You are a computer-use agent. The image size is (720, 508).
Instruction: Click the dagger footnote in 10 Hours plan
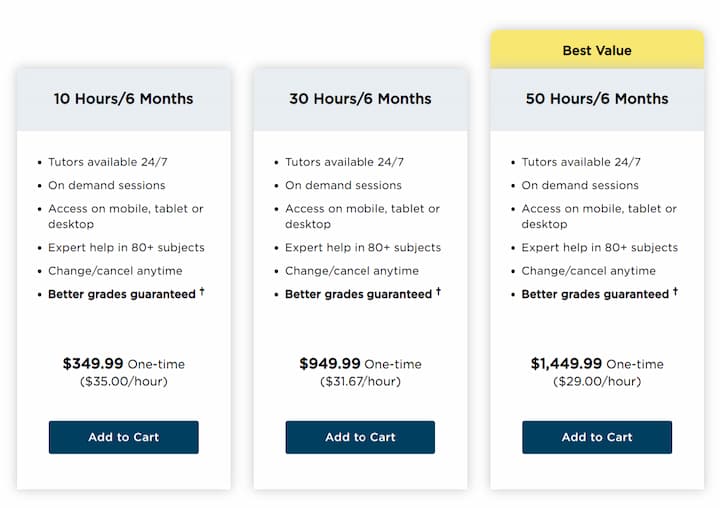[202, 291]
